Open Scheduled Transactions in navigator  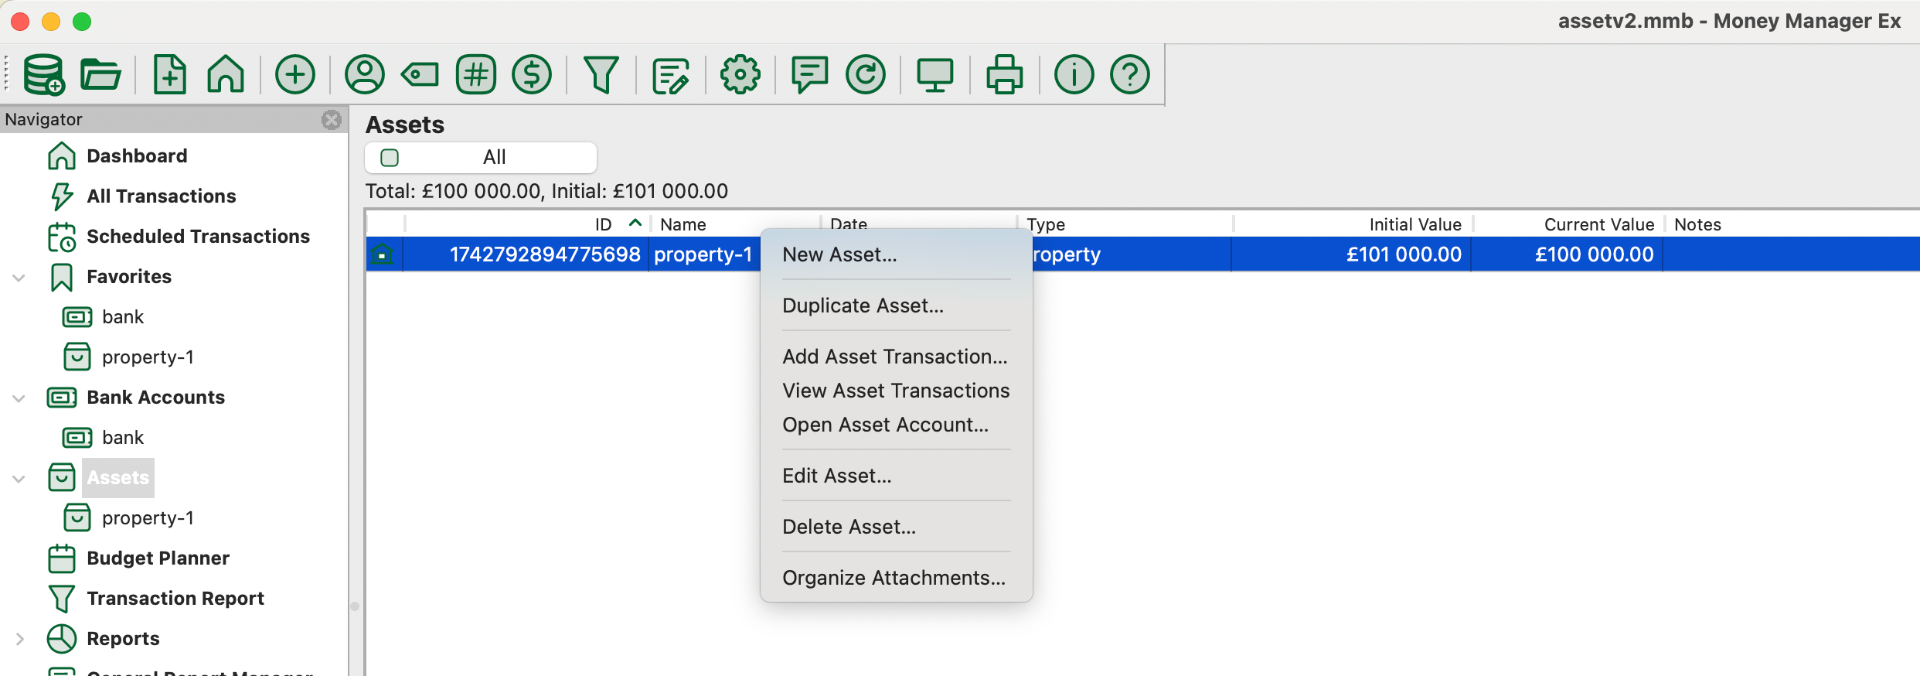pos(197,237)
